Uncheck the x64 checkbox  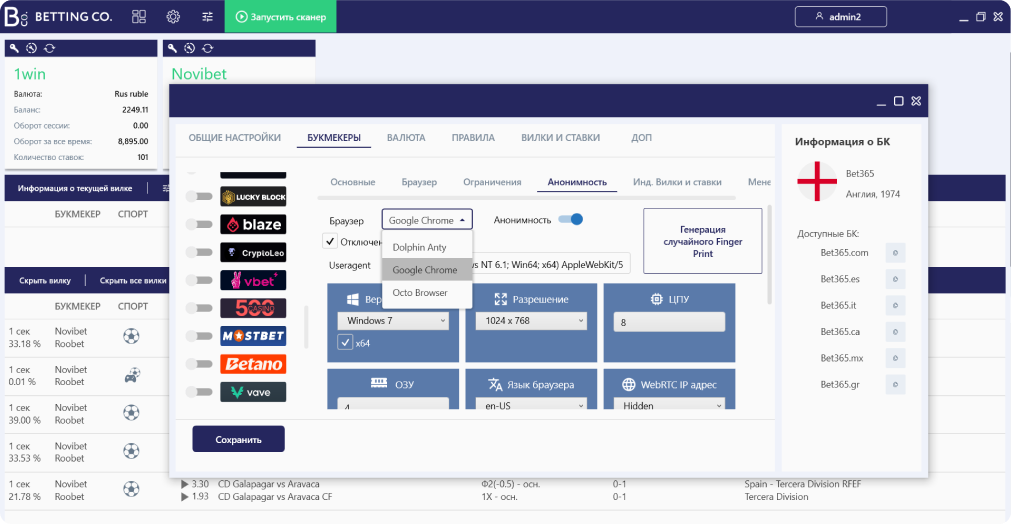[345, 343]
